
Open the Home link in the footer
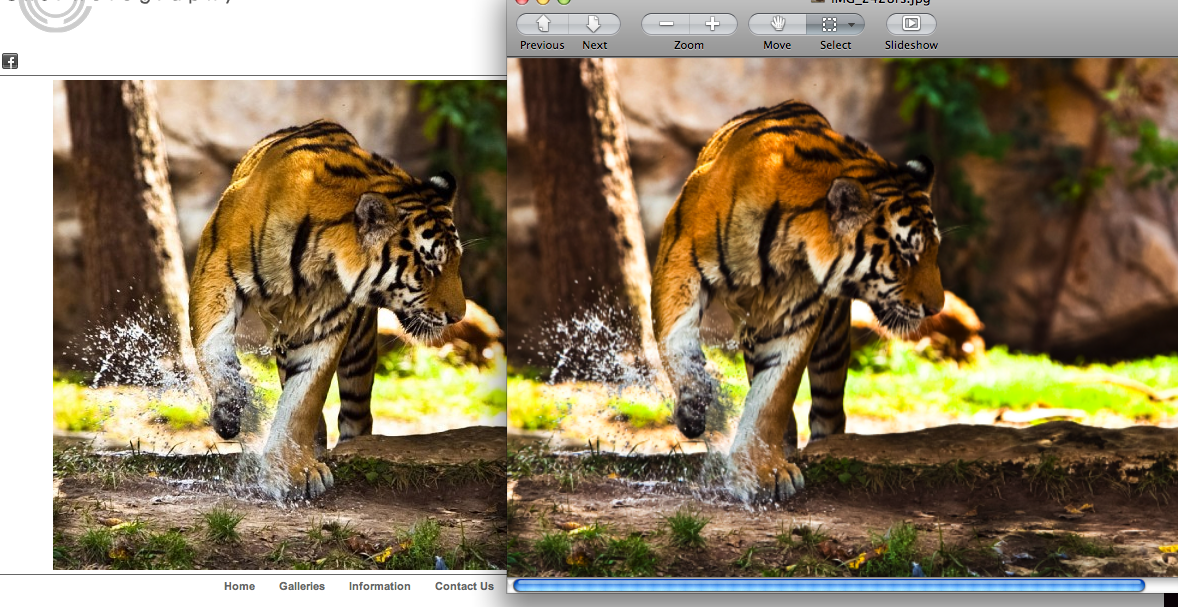tap(239, 586)
